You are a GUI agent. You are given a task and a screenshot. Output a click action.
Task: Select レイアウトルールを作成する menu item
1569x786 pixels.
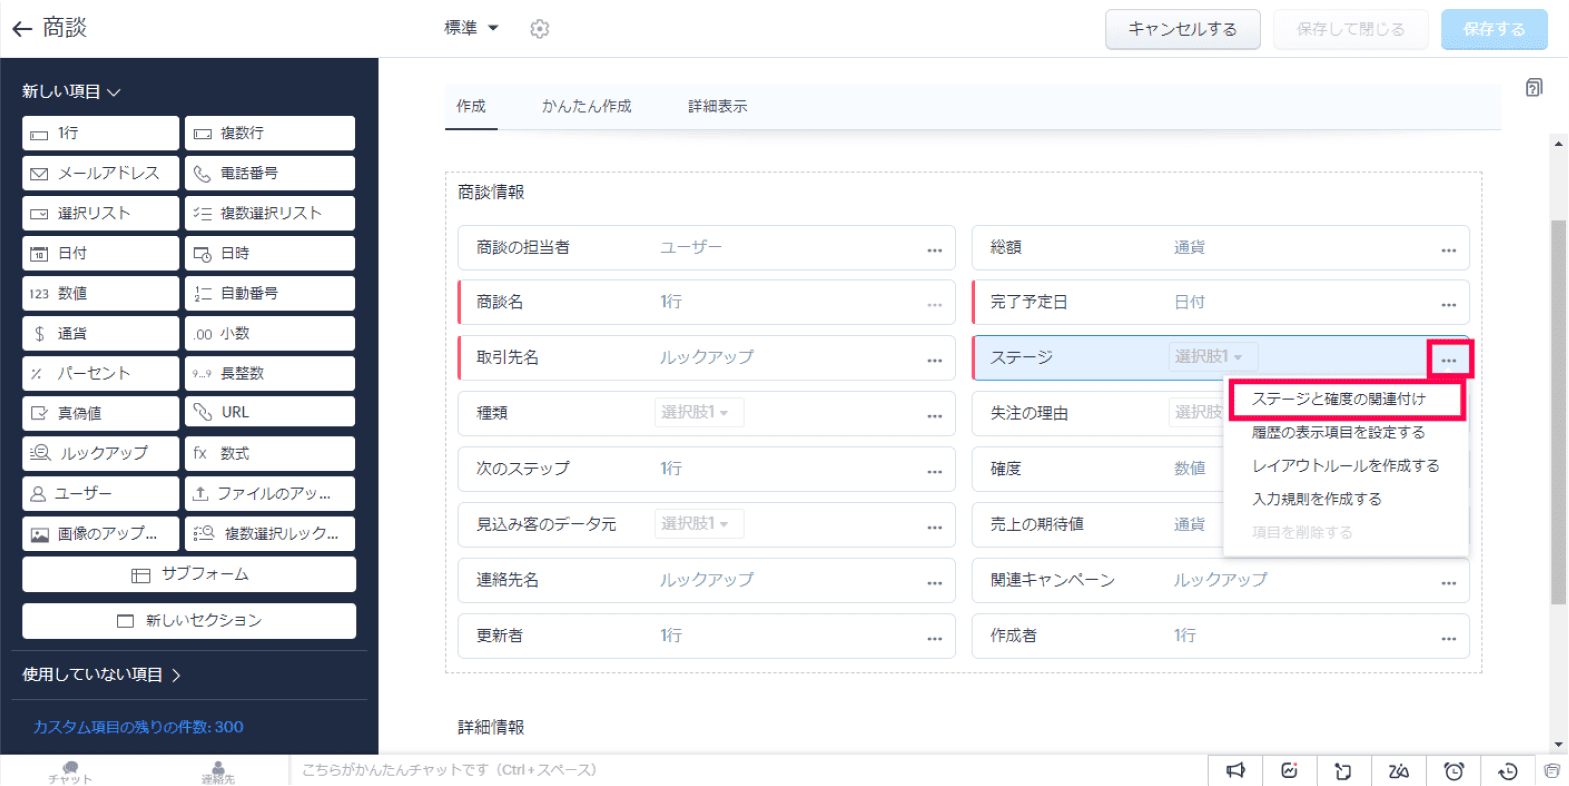pos(1346,465)
